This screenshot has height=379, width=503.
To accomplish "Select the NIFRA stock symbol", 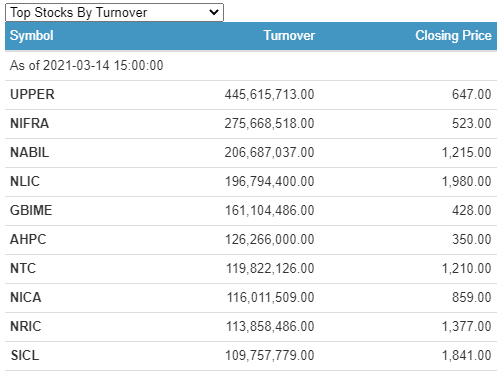I will (x=30, y=123).
